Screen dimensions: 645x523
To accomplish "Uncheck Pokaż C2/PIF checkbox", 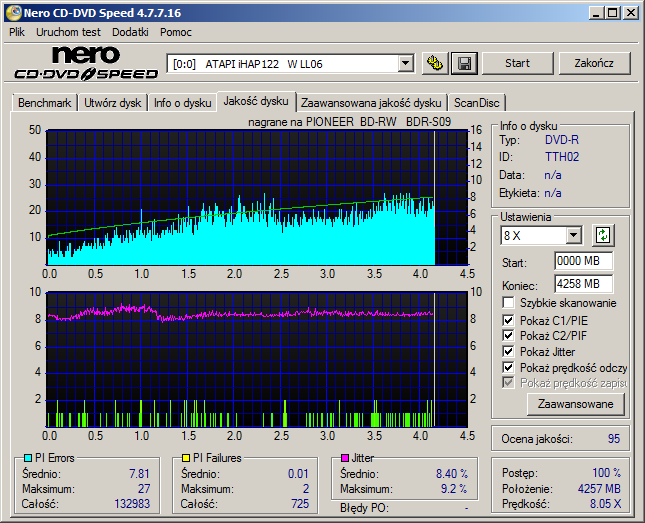I will pyautogui.click(x=508, y=335).
